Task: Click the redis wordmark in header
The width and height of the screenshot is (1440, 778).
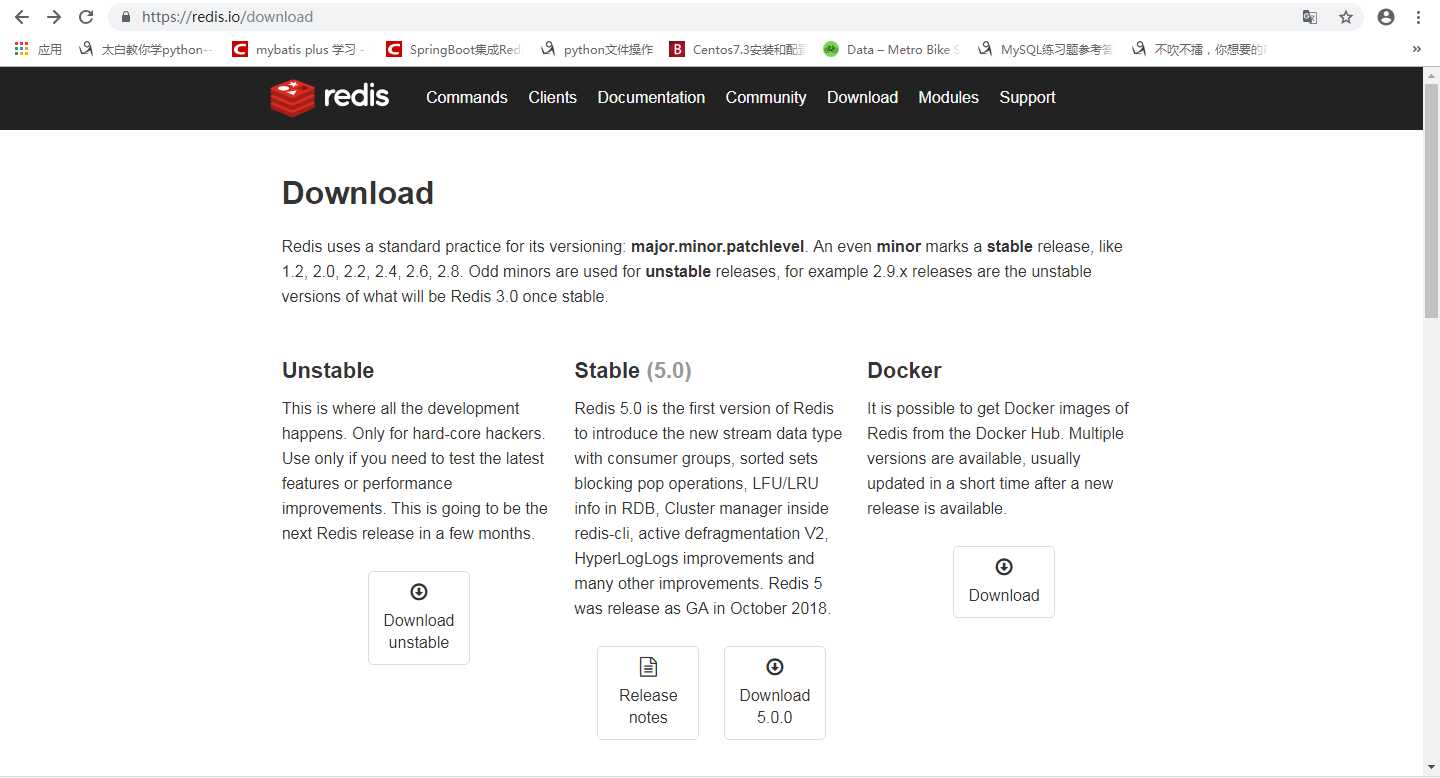Action: [x=356, y=97]
